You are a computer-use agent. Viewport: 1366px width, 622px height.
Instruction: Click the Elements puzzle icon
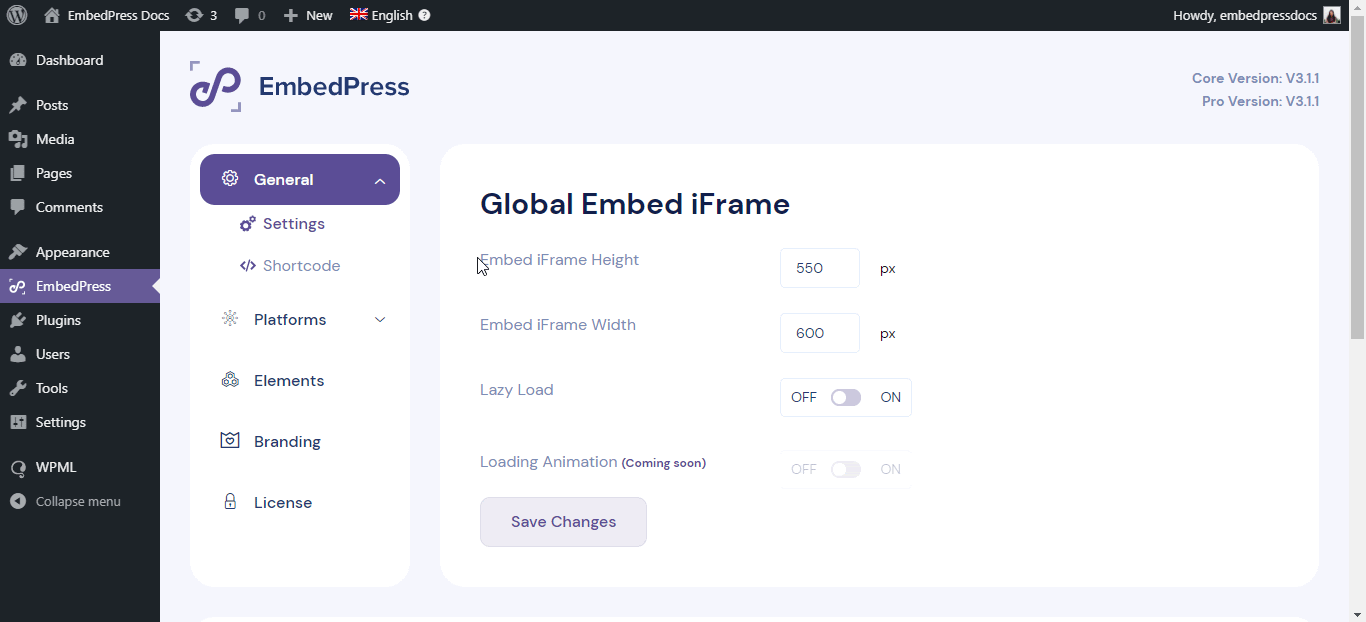pyautogui.click(x=230, y=380)
